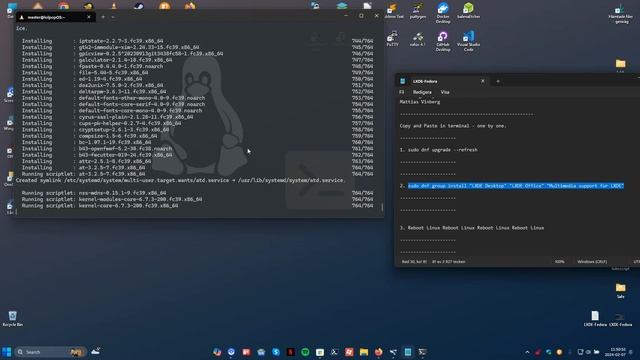This screenshot has width=640, height=360.
Task: Launch Docker Desktop from the desktop
Action: tap(443, 12)
